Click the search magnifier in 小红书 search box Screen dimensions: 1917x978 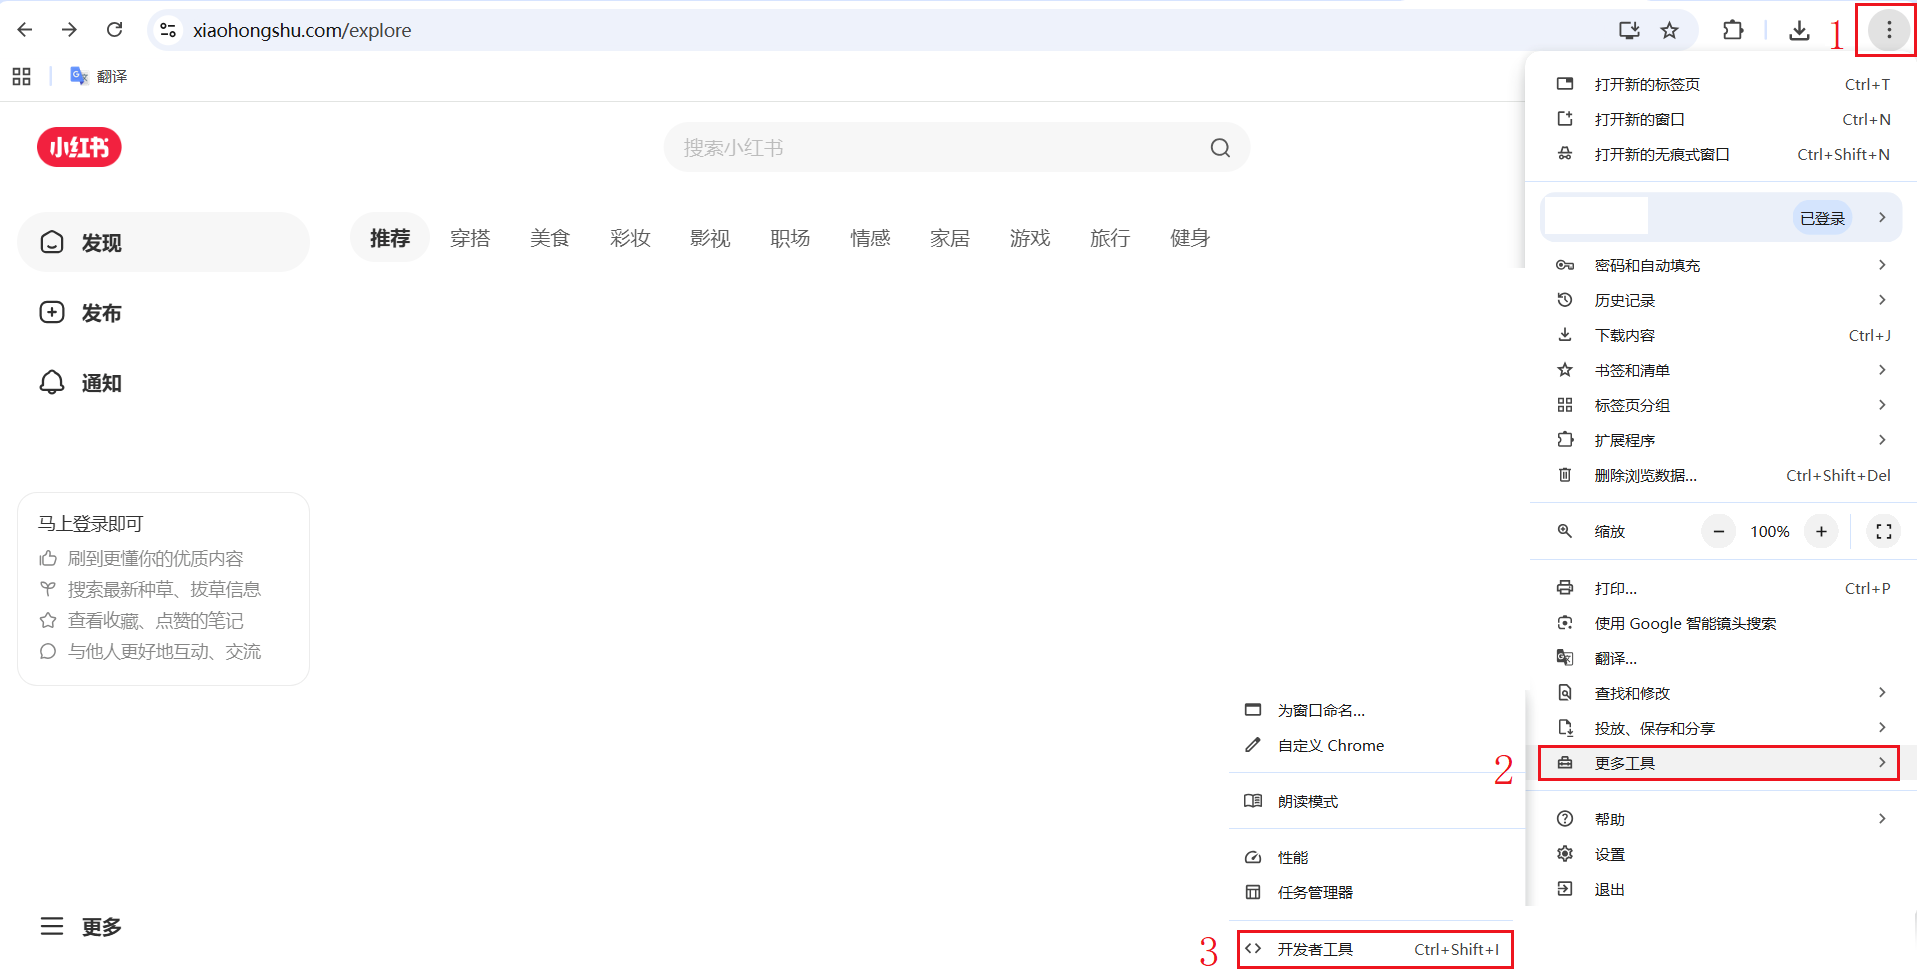(1220, 148)
